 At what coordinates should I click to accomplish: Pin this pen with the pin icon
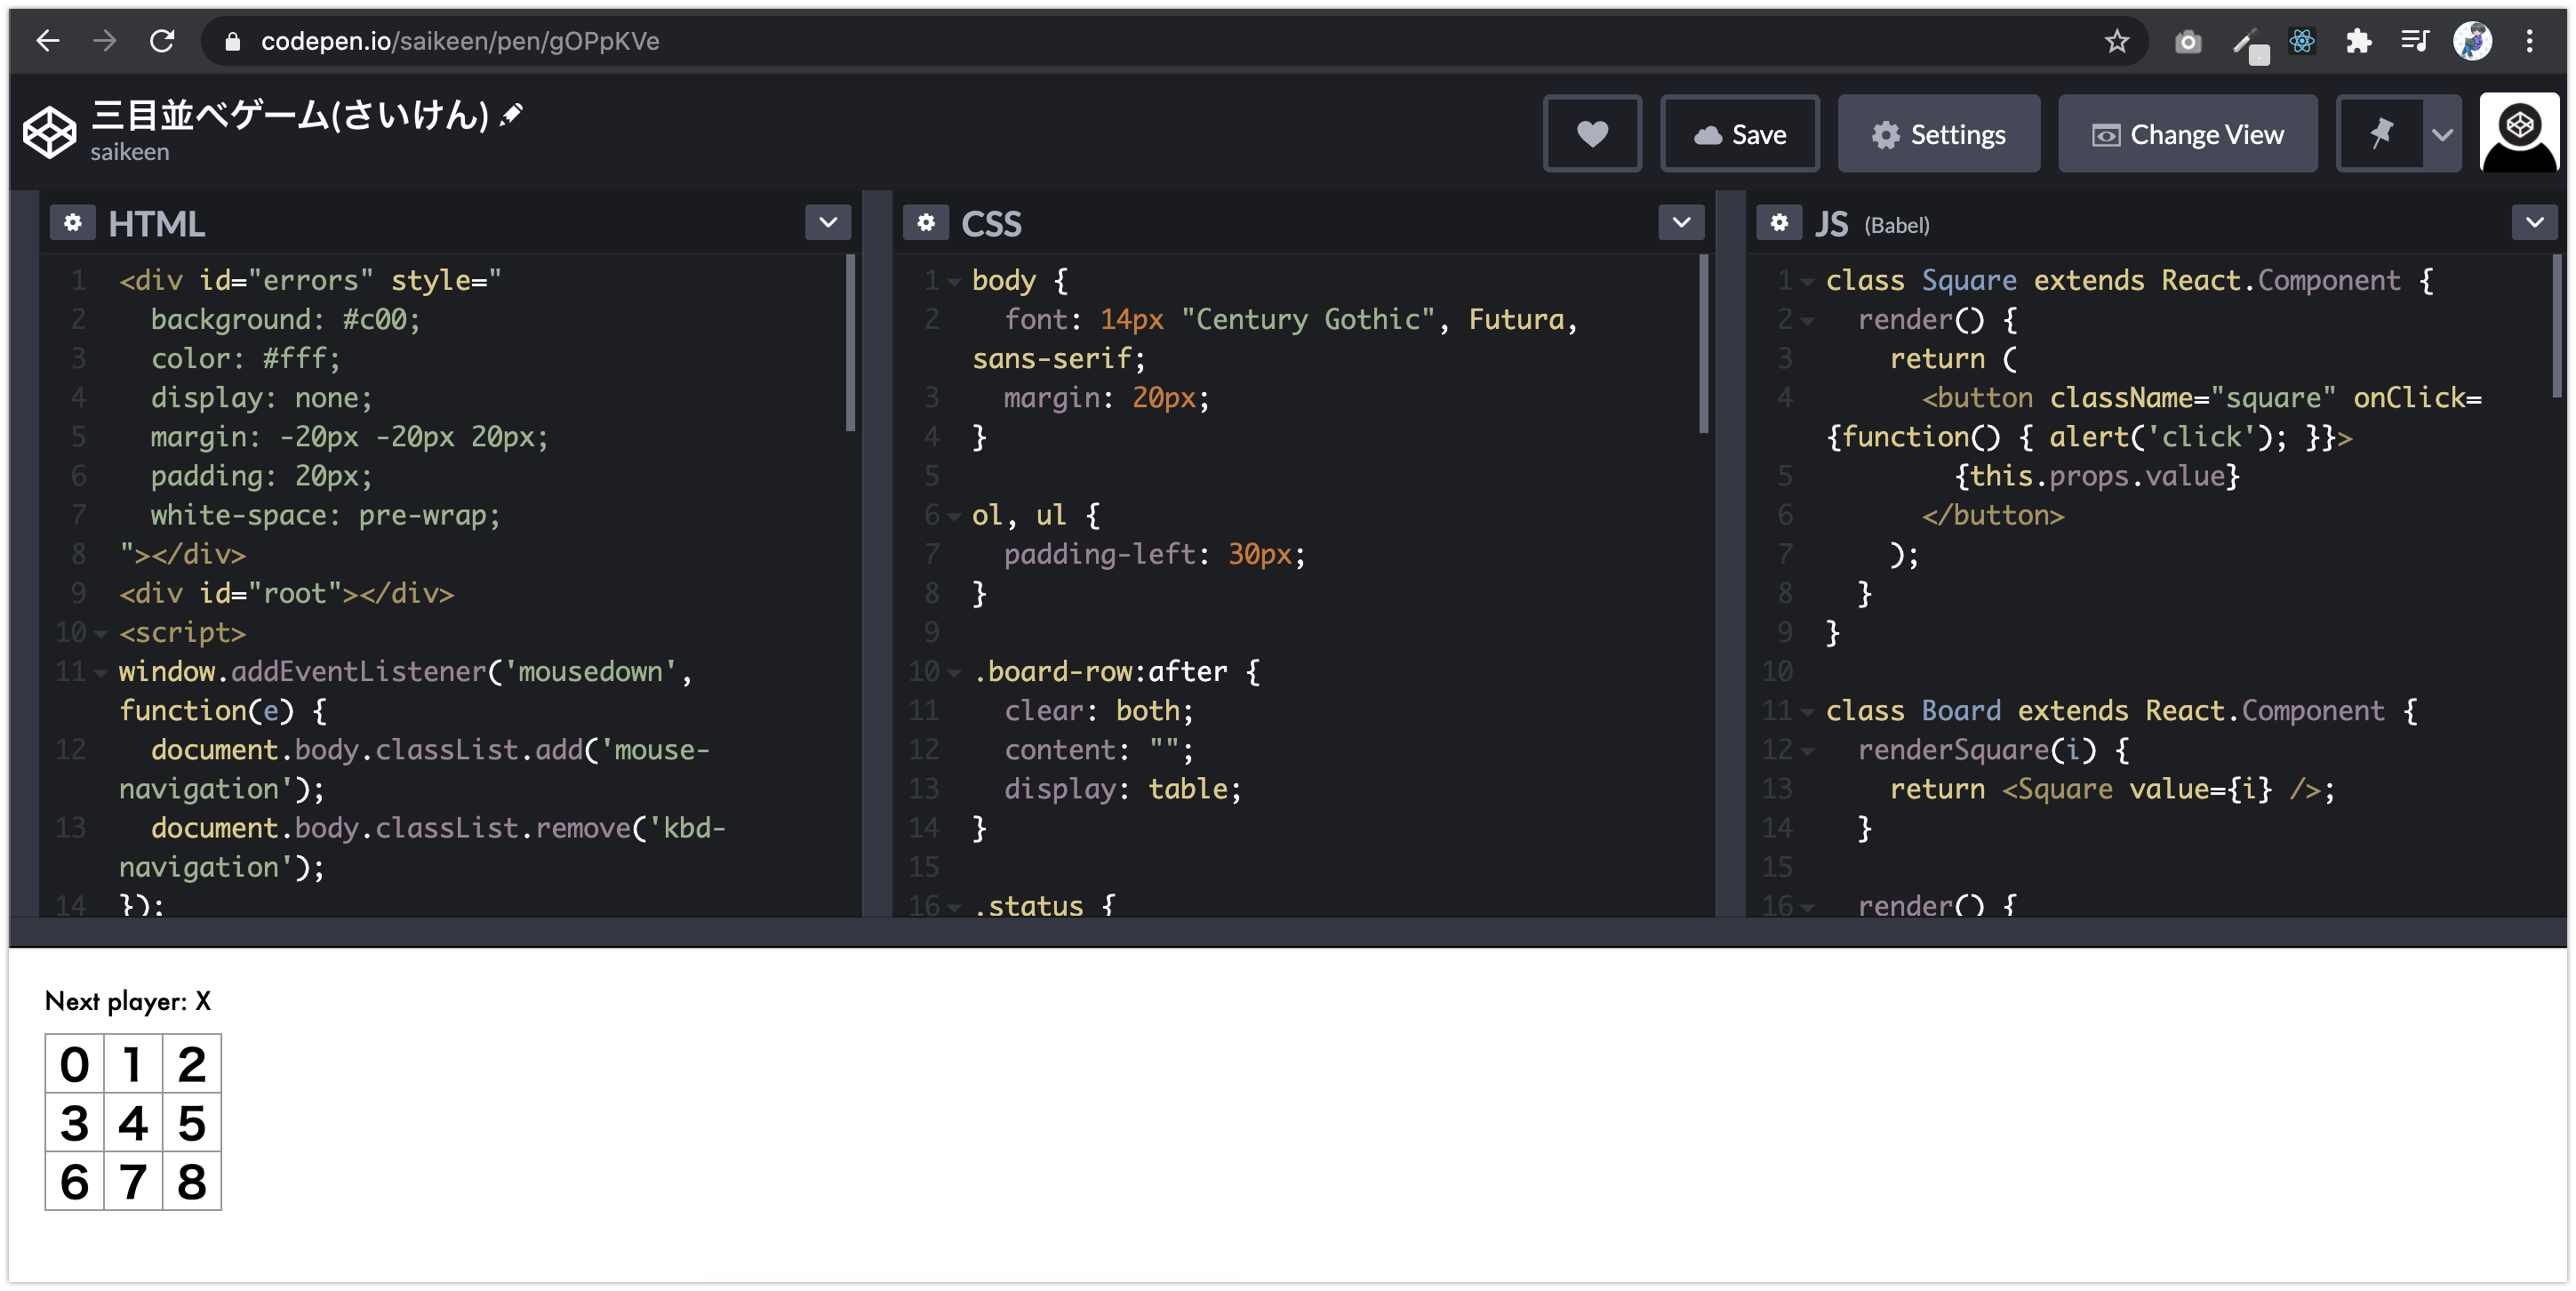[x=2381, y=134]
